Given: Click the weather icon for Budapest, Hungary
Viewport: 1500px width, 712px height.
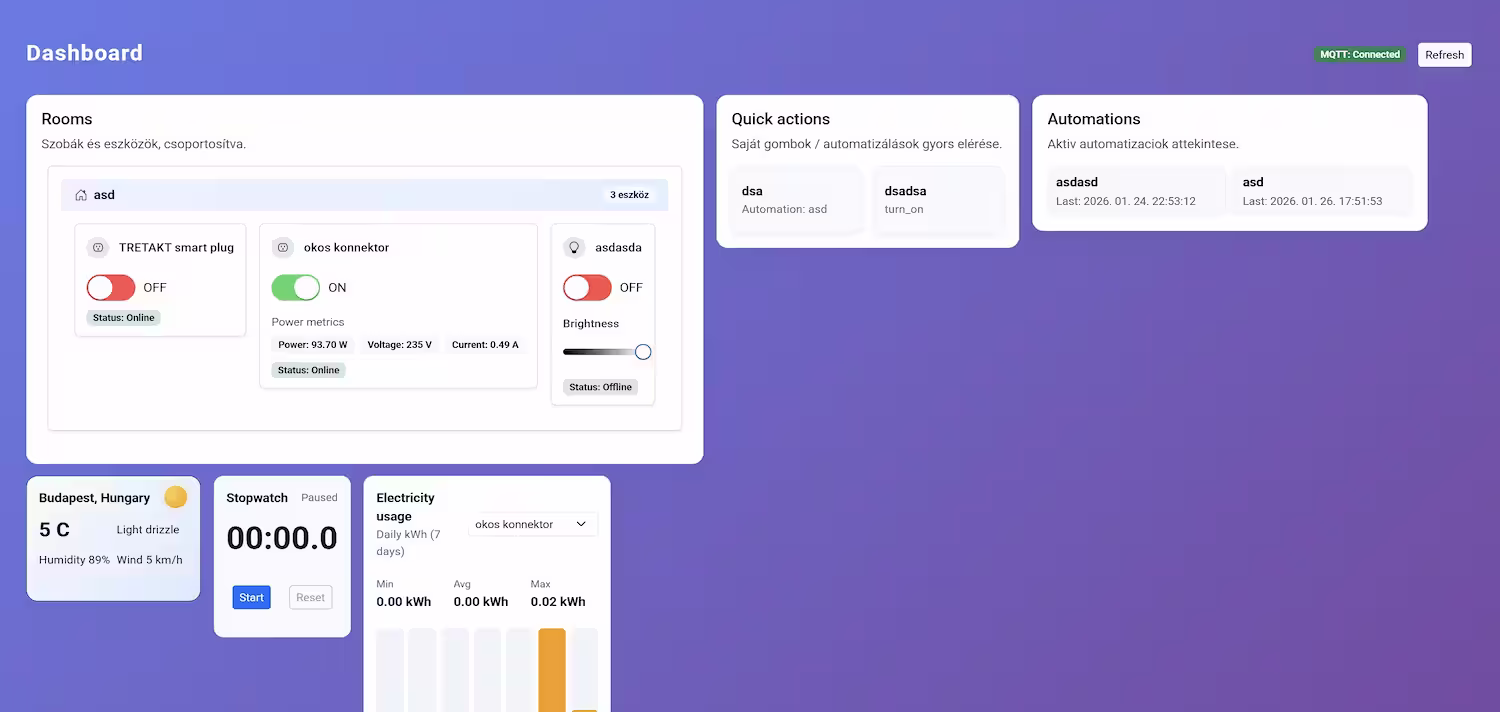Looking at the screenshot, I should coord(175,497).
